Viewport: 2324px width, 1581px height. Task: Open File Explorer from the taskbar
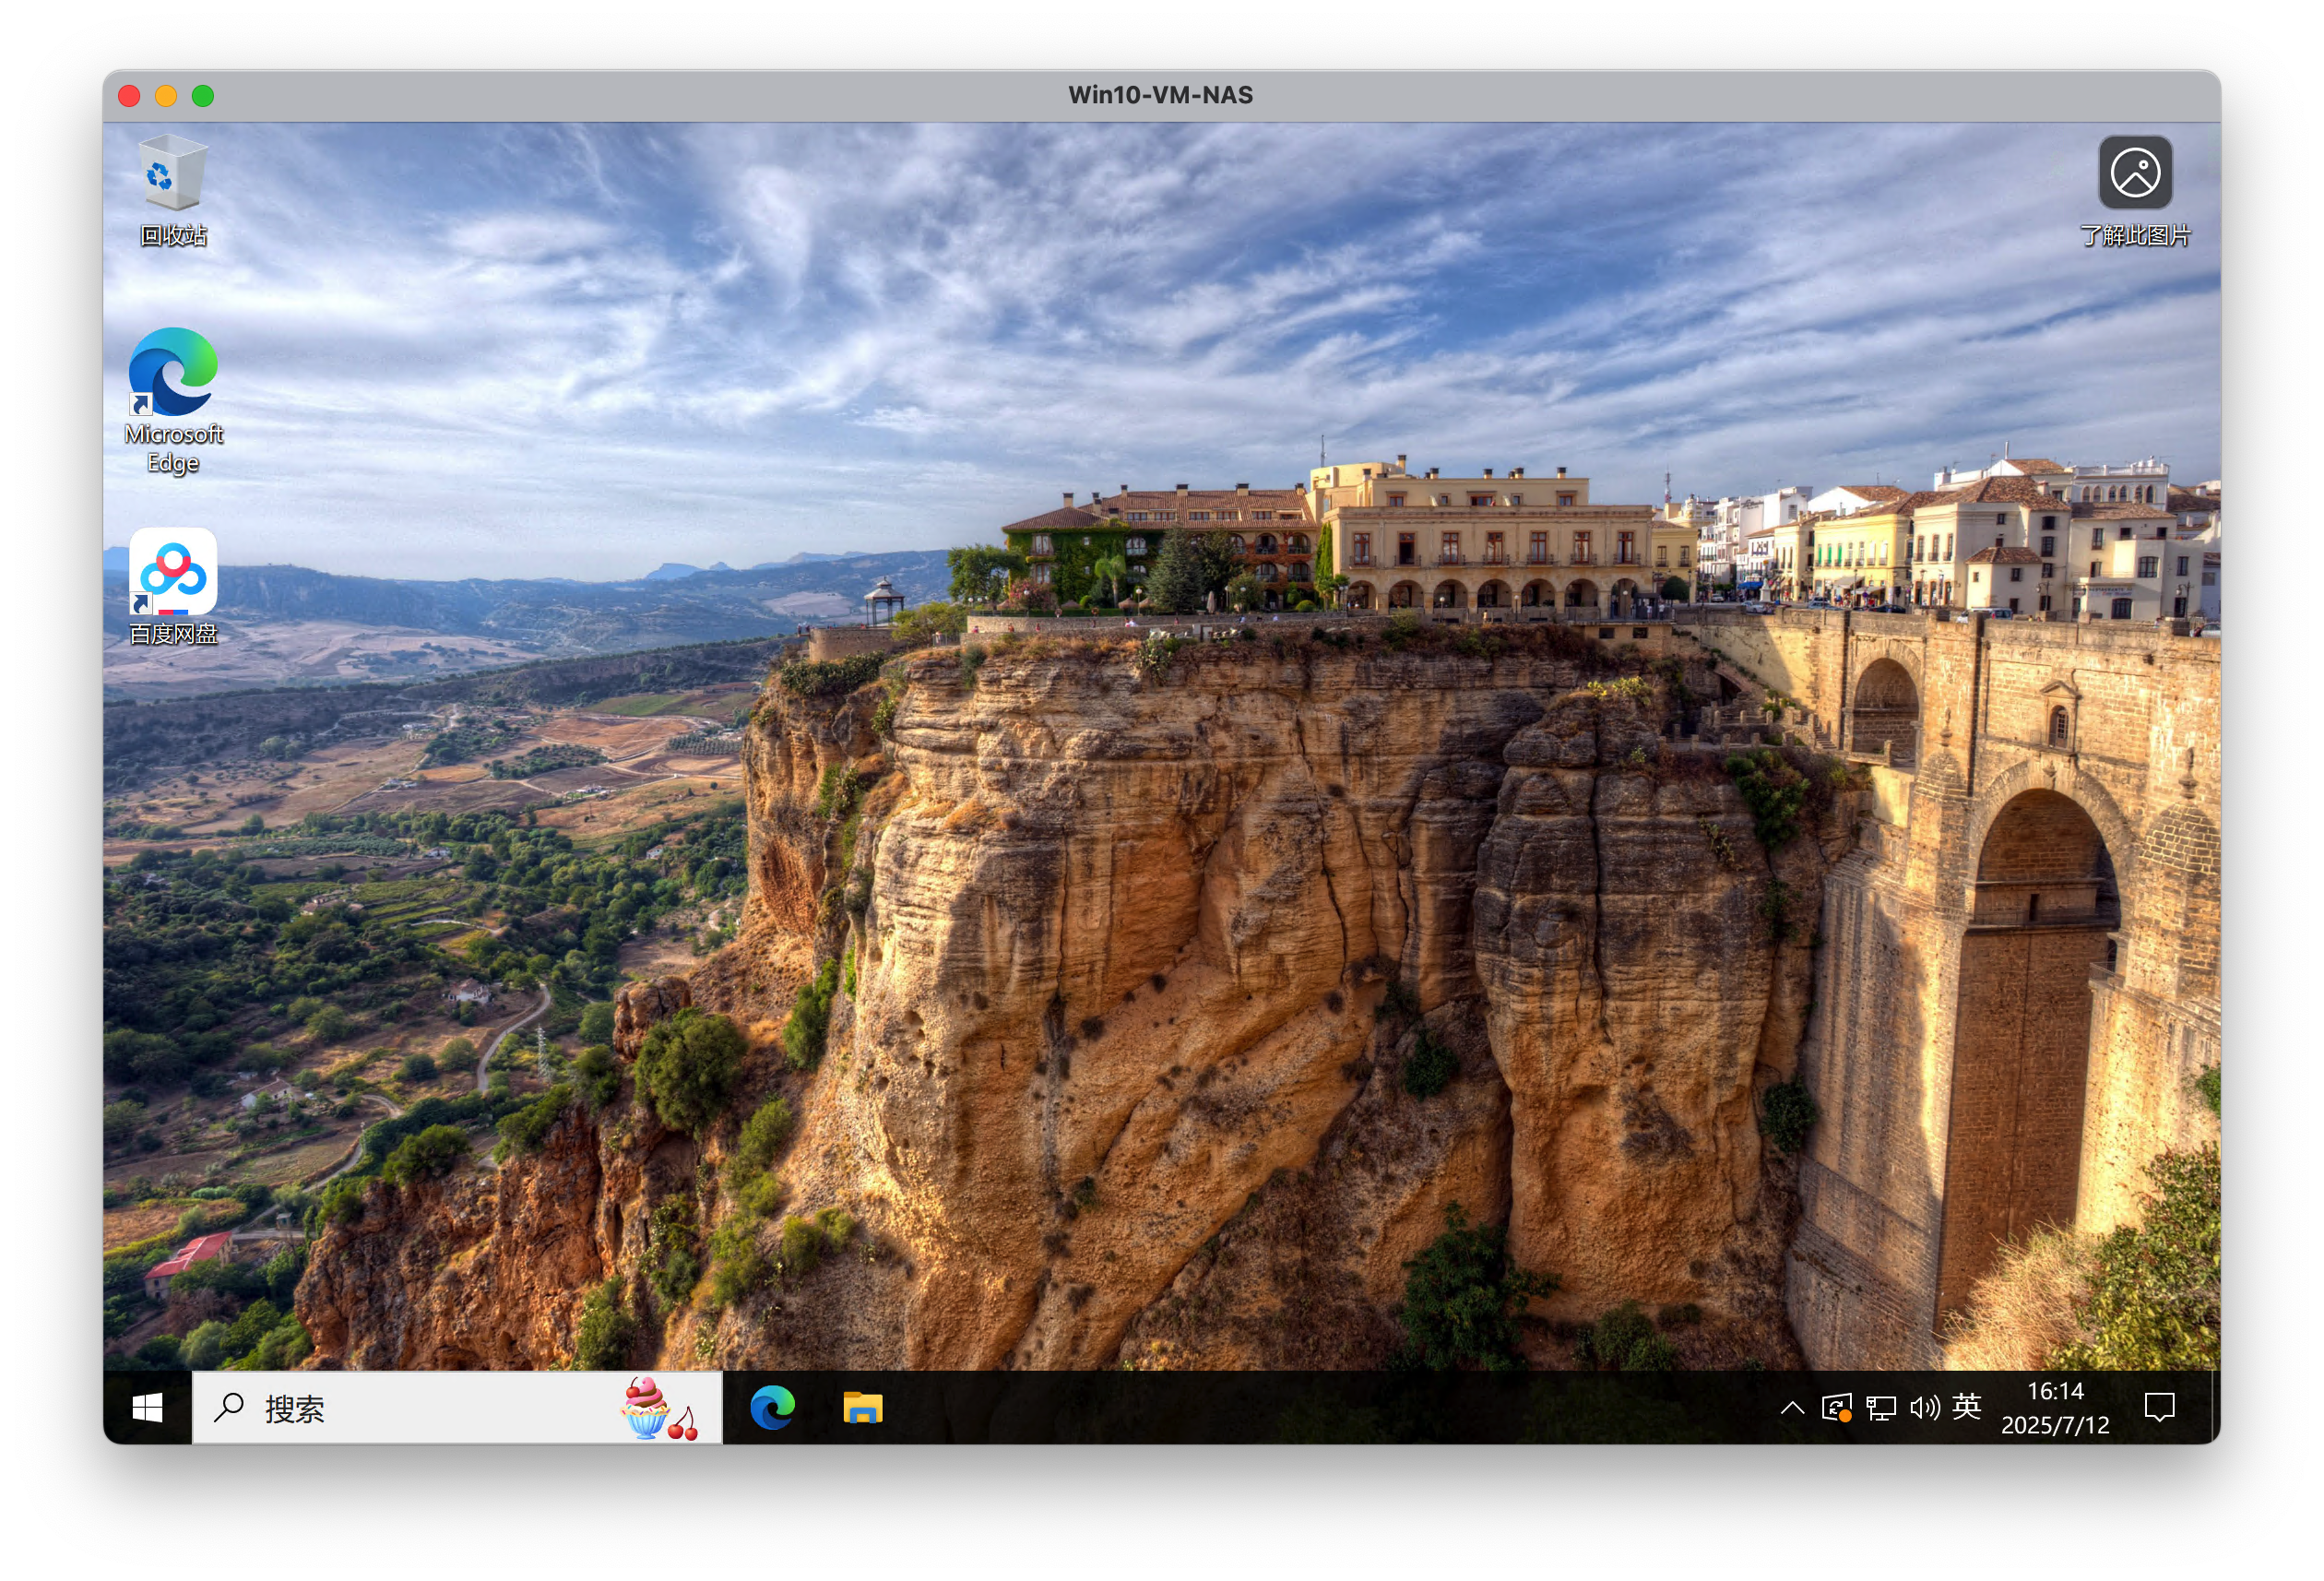coord(862,1408)
